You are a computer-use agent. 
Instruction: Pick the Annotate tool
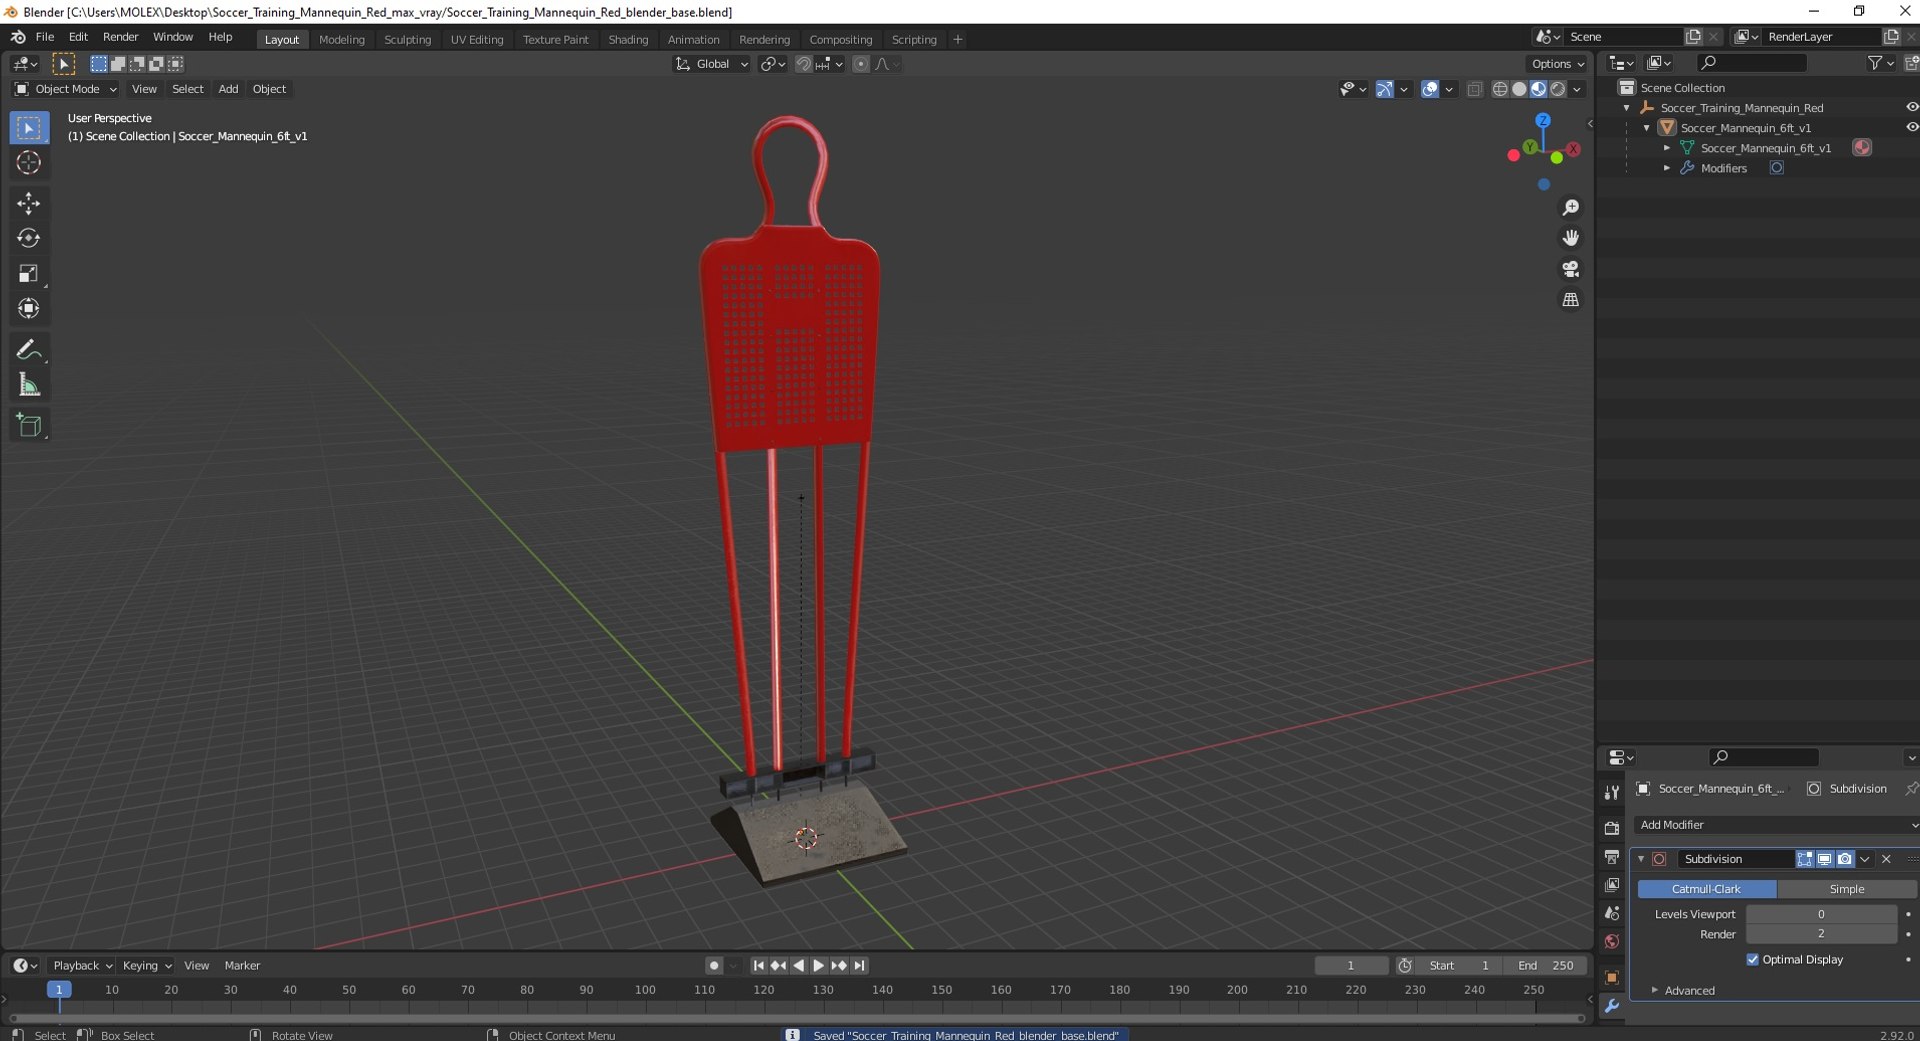[x=28, y=350]
